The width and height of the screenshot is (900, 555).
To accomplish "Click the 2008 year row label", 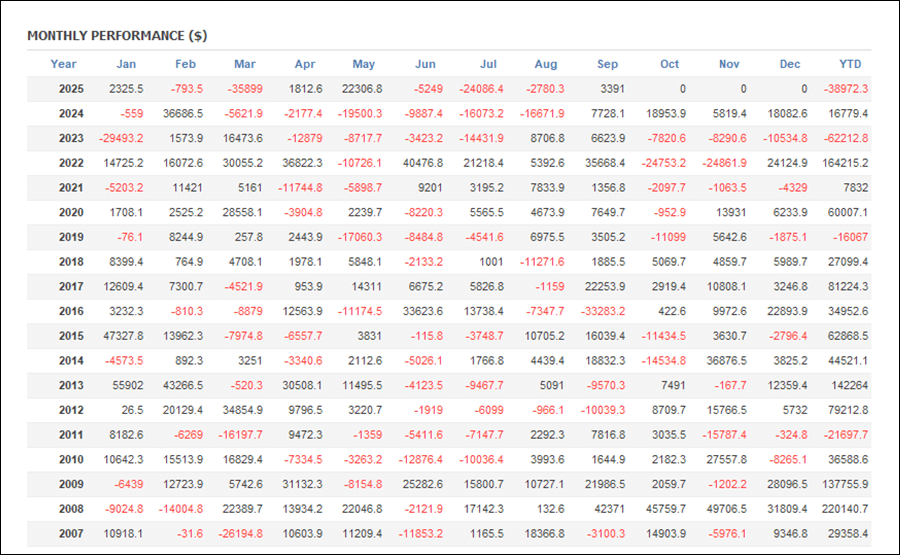I will coord(71,508).
